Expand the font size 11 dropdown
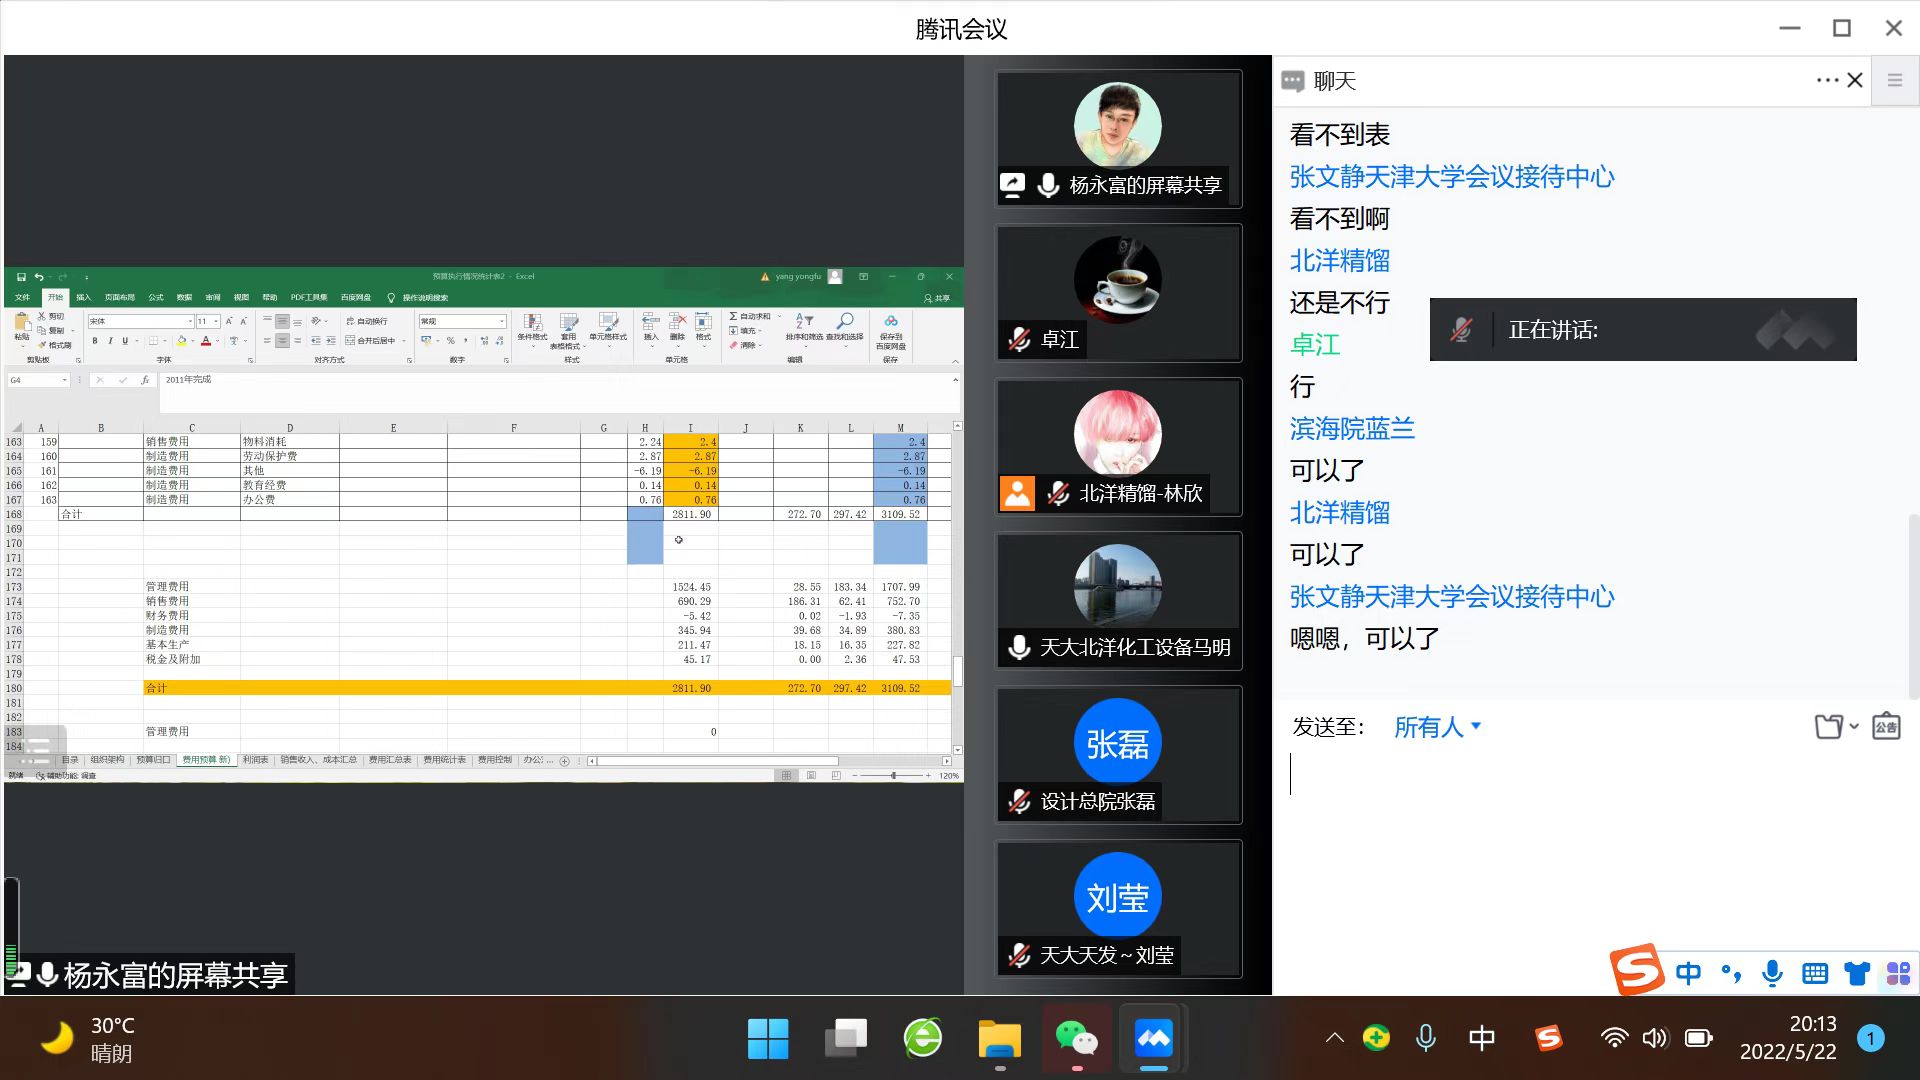 pos(217,322)
